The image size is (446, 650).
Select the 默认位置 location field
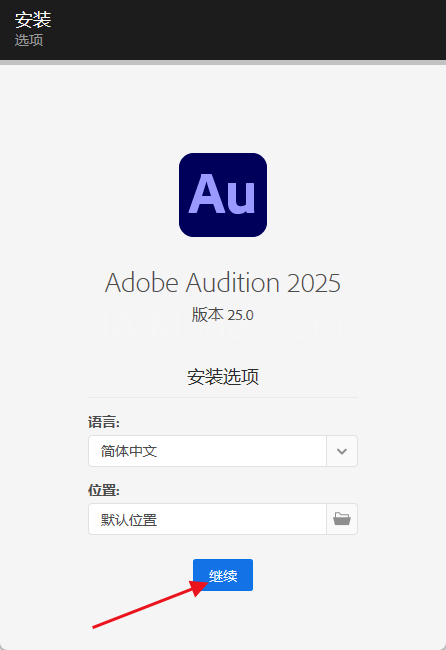(207, 519)
